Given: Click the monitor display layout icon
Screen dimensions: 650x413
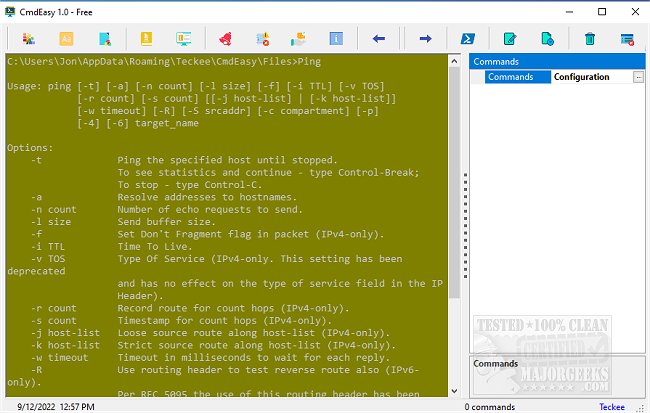Looking at the screenshot, I should tap(183, 39).
